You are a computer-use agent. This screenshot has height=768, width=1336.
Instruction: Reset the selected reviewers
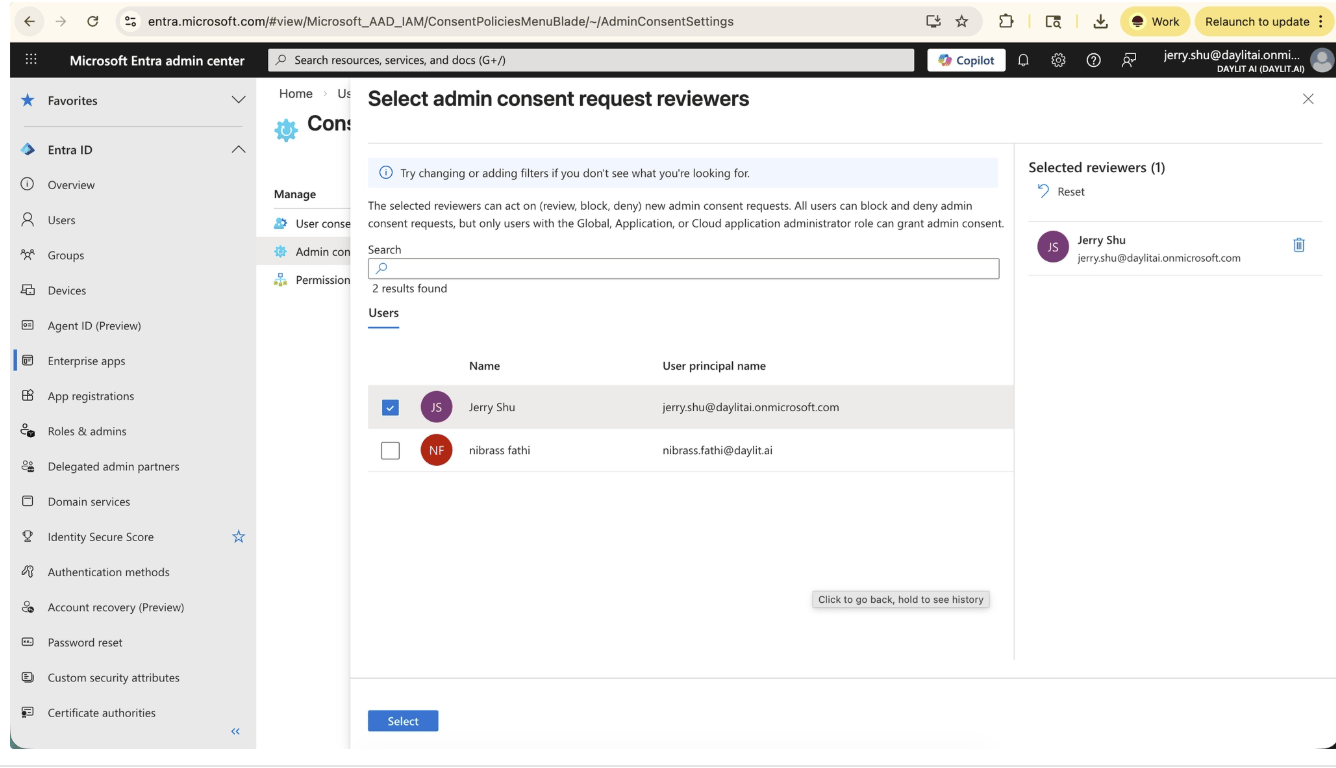coord(1061,192)
